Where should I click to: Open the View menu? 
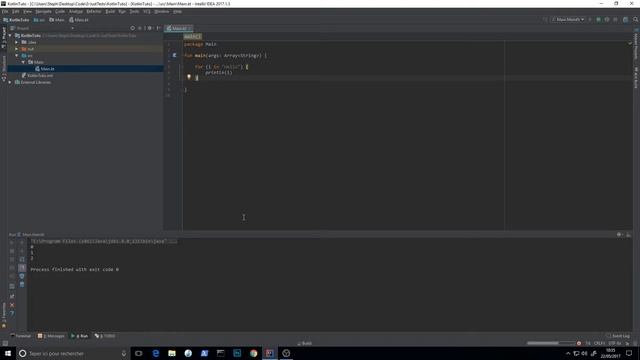[27, 11]
